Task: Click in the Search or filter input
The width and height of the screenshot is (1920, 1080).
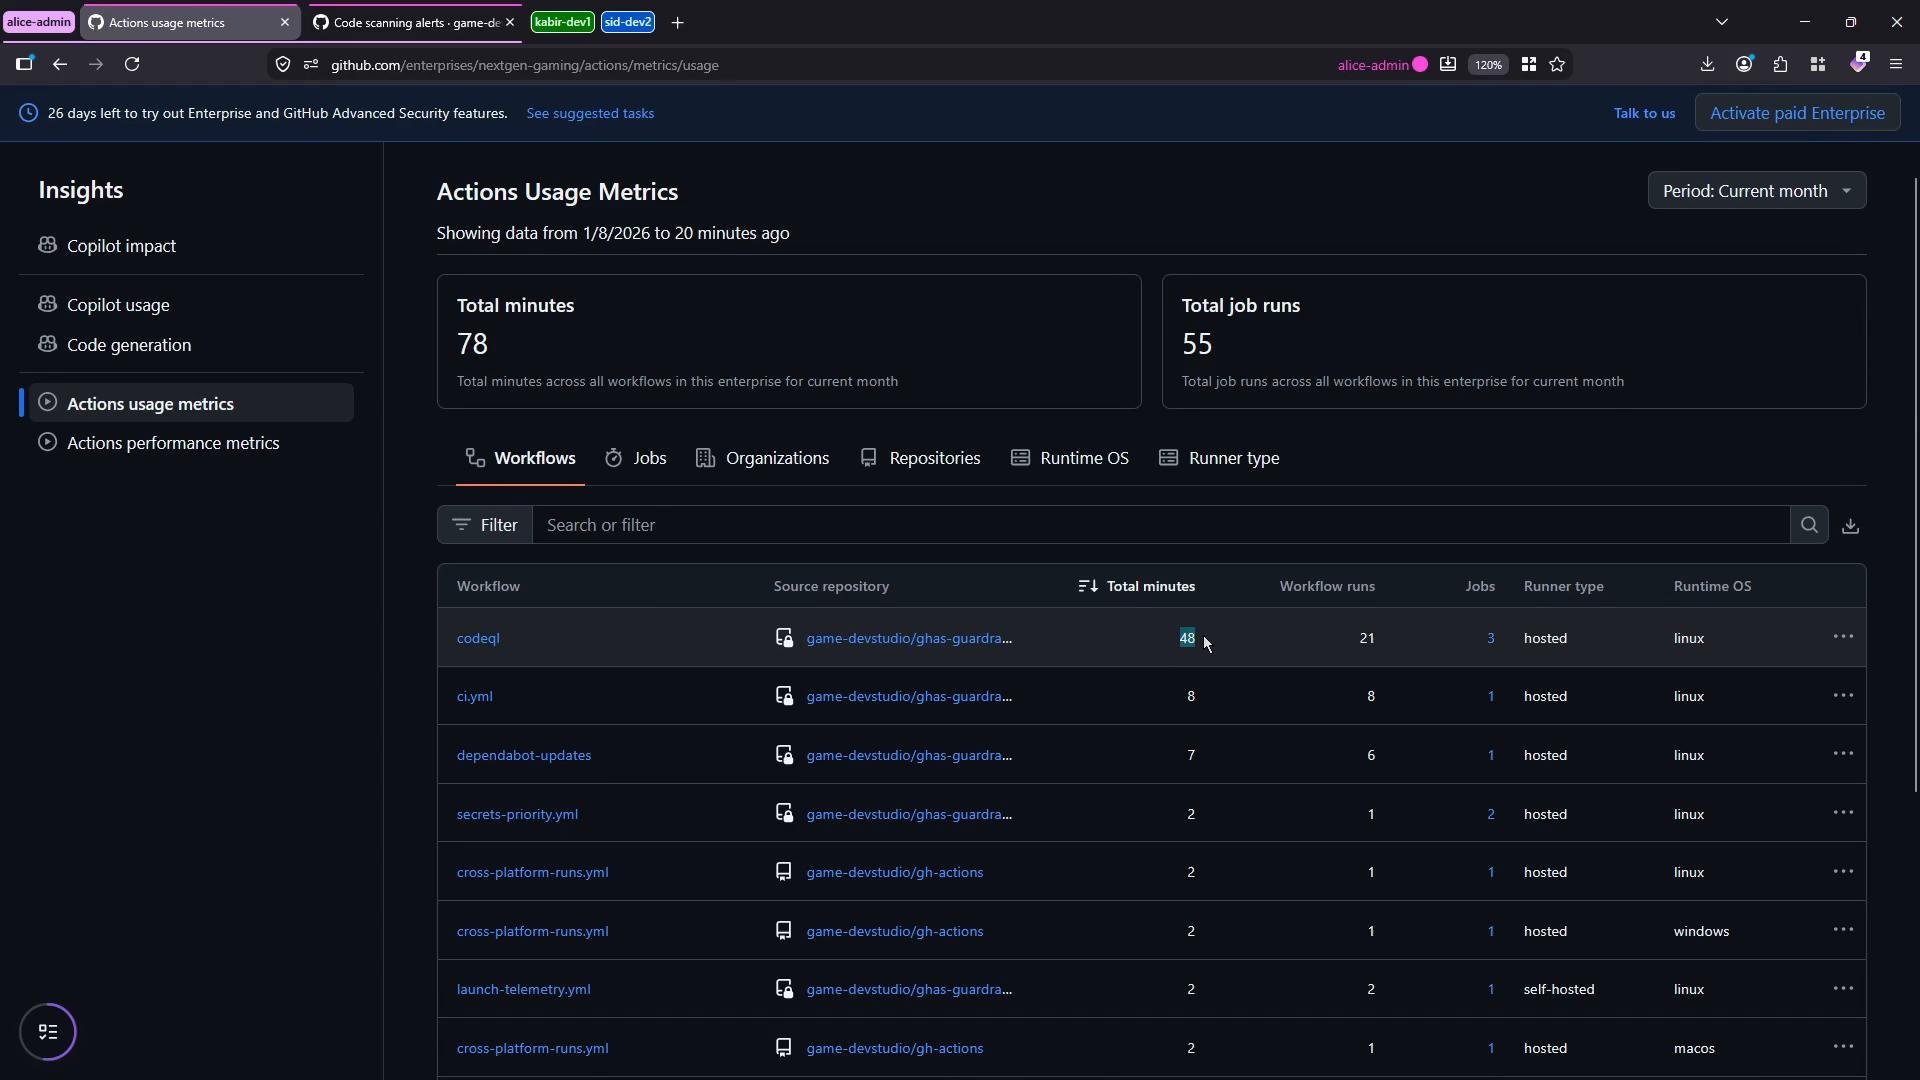Action: pyautogui.click(x=1161, y=525)
